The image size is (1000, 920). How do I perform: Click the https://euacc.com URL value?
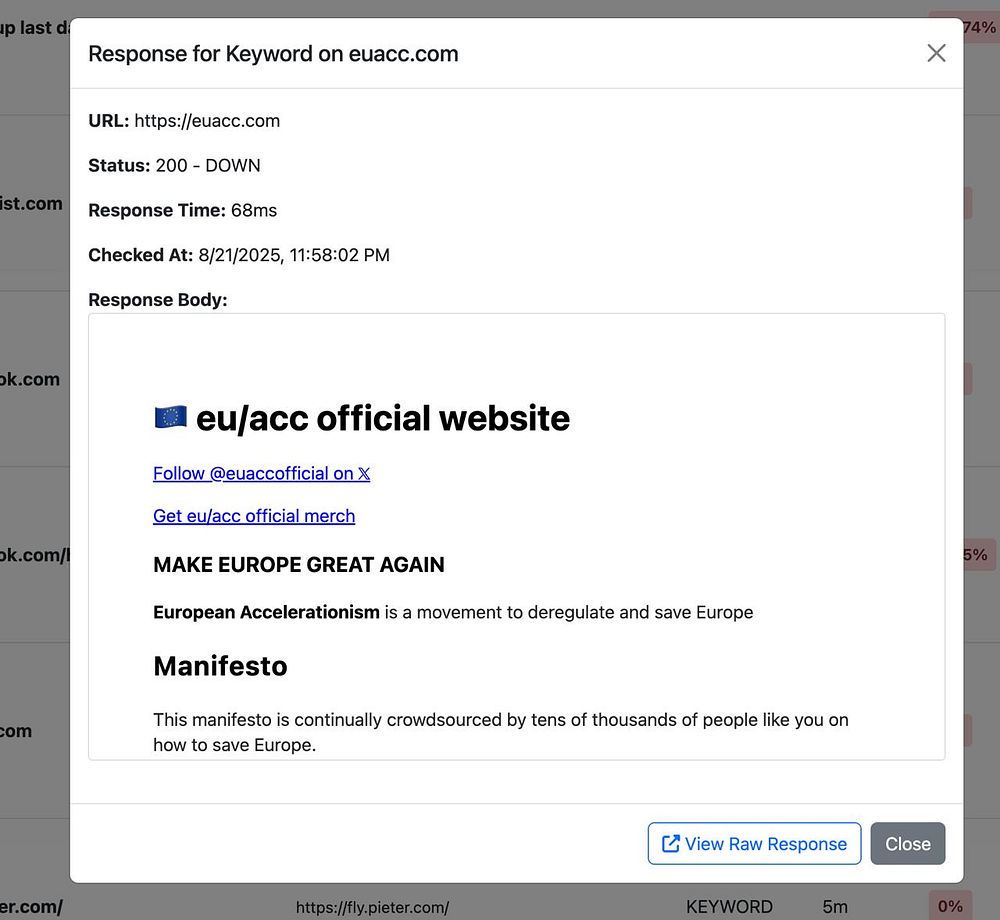pyautogui.click(x=207, y=120)
